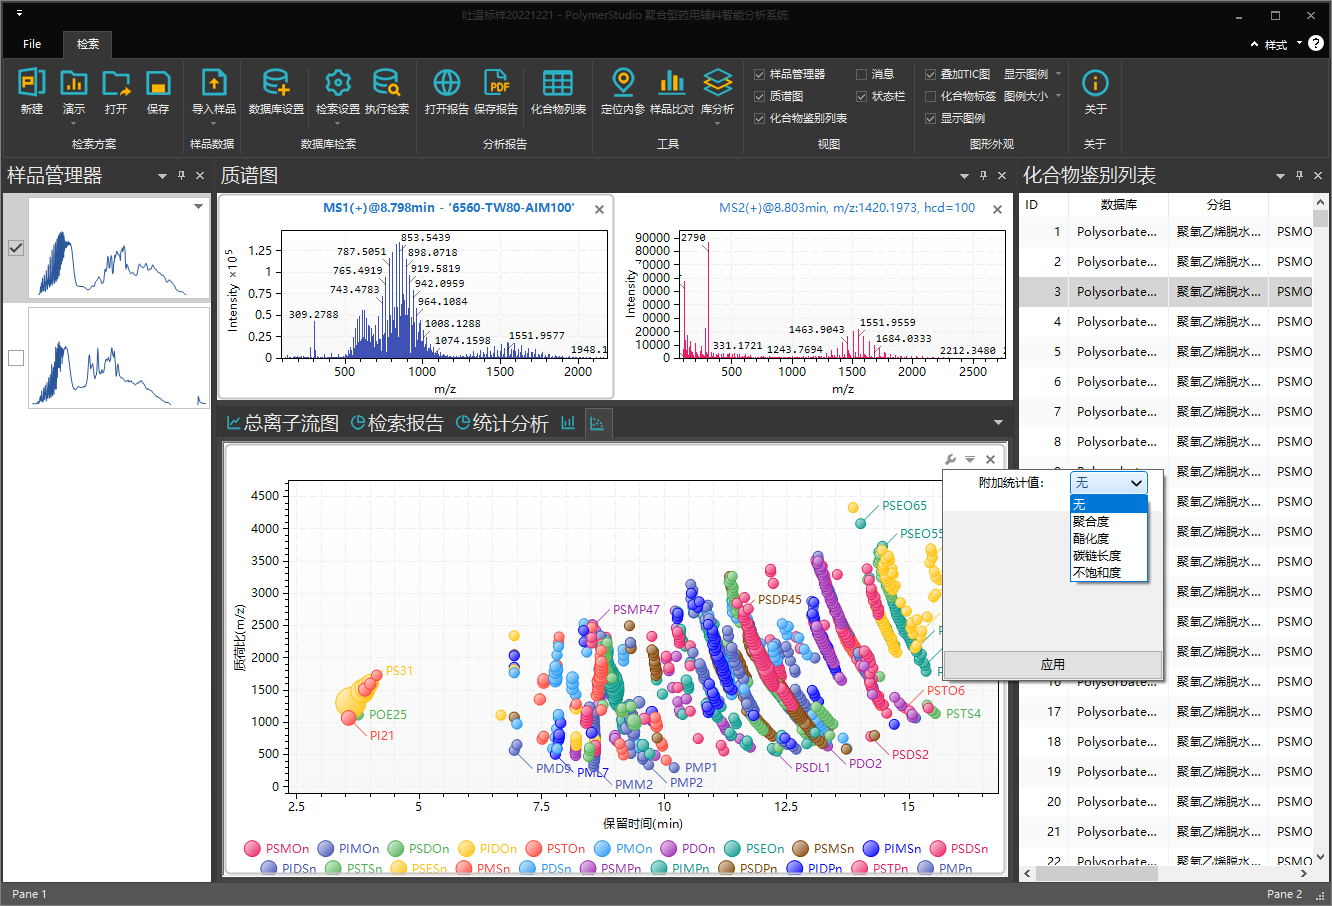Enable the 化合物标签 checkbox

[x=930, y=96]
